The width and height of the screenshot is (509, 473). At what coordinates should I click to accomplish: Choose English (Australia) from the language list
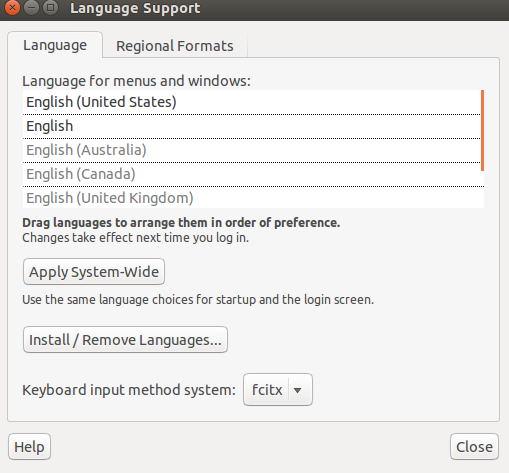coord(252,150)
